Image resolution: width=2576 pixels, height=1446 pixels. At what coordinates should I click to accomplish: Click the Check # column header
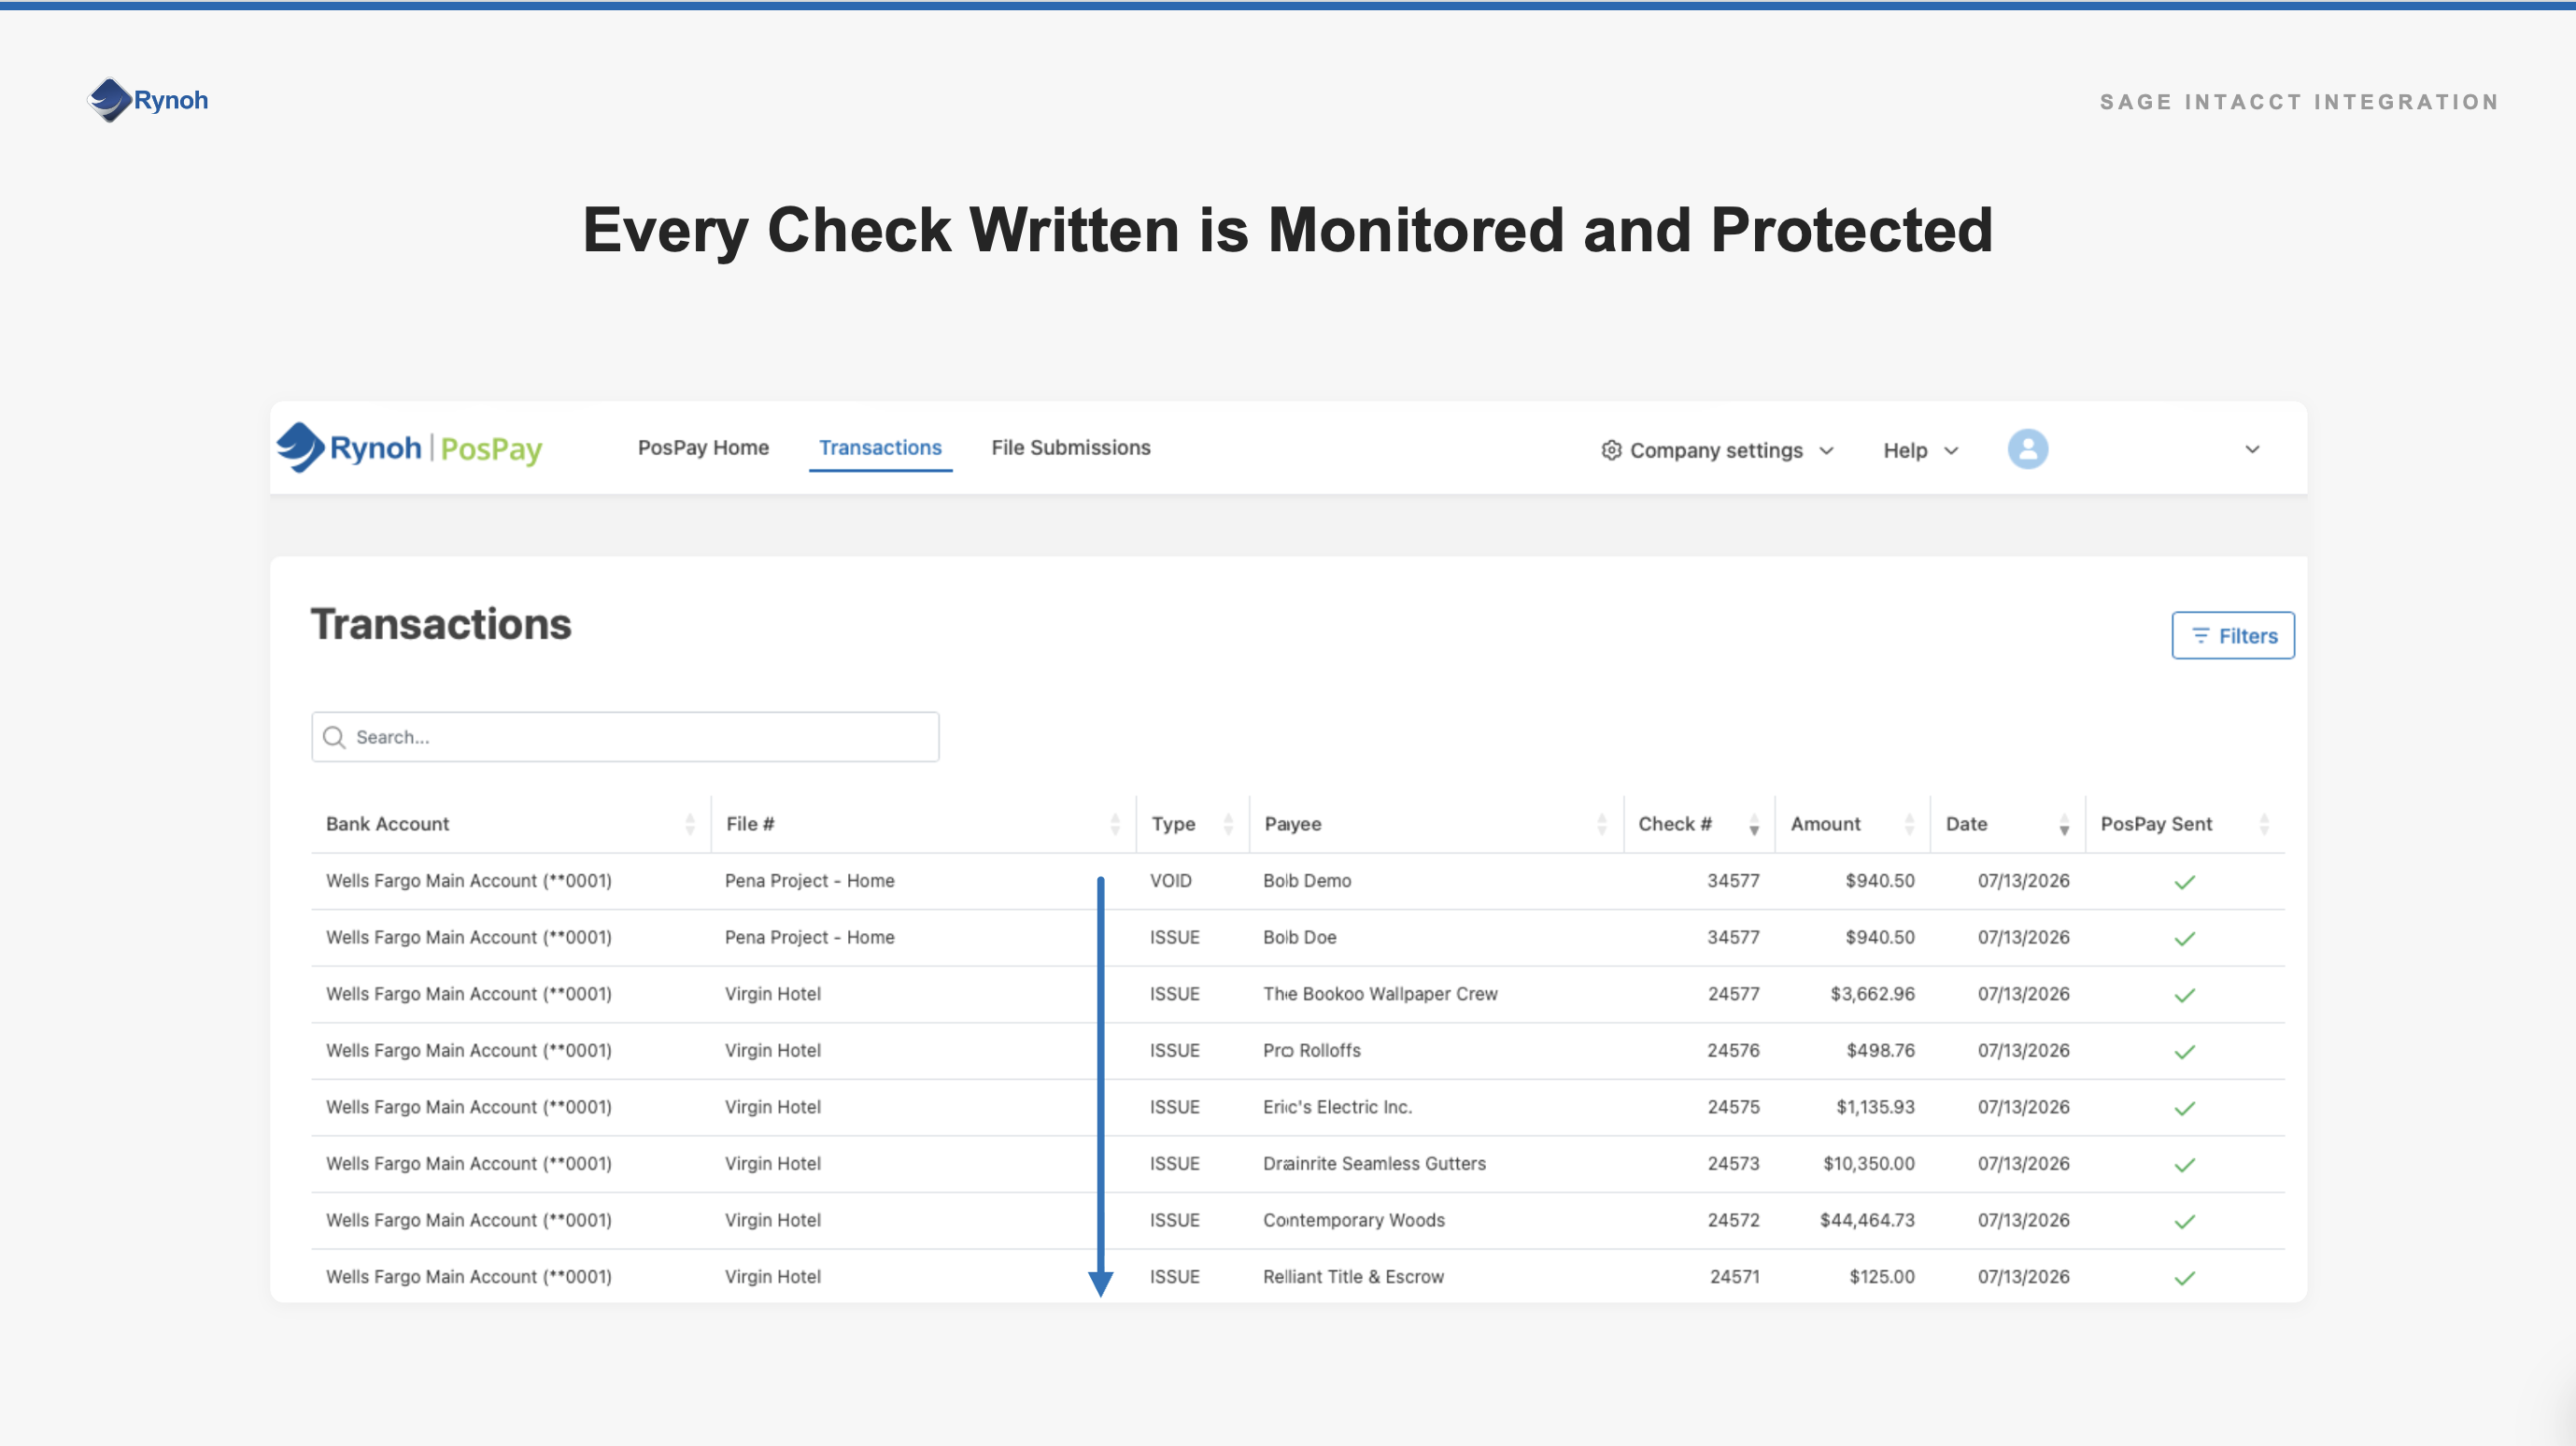tap(1674, 824)
